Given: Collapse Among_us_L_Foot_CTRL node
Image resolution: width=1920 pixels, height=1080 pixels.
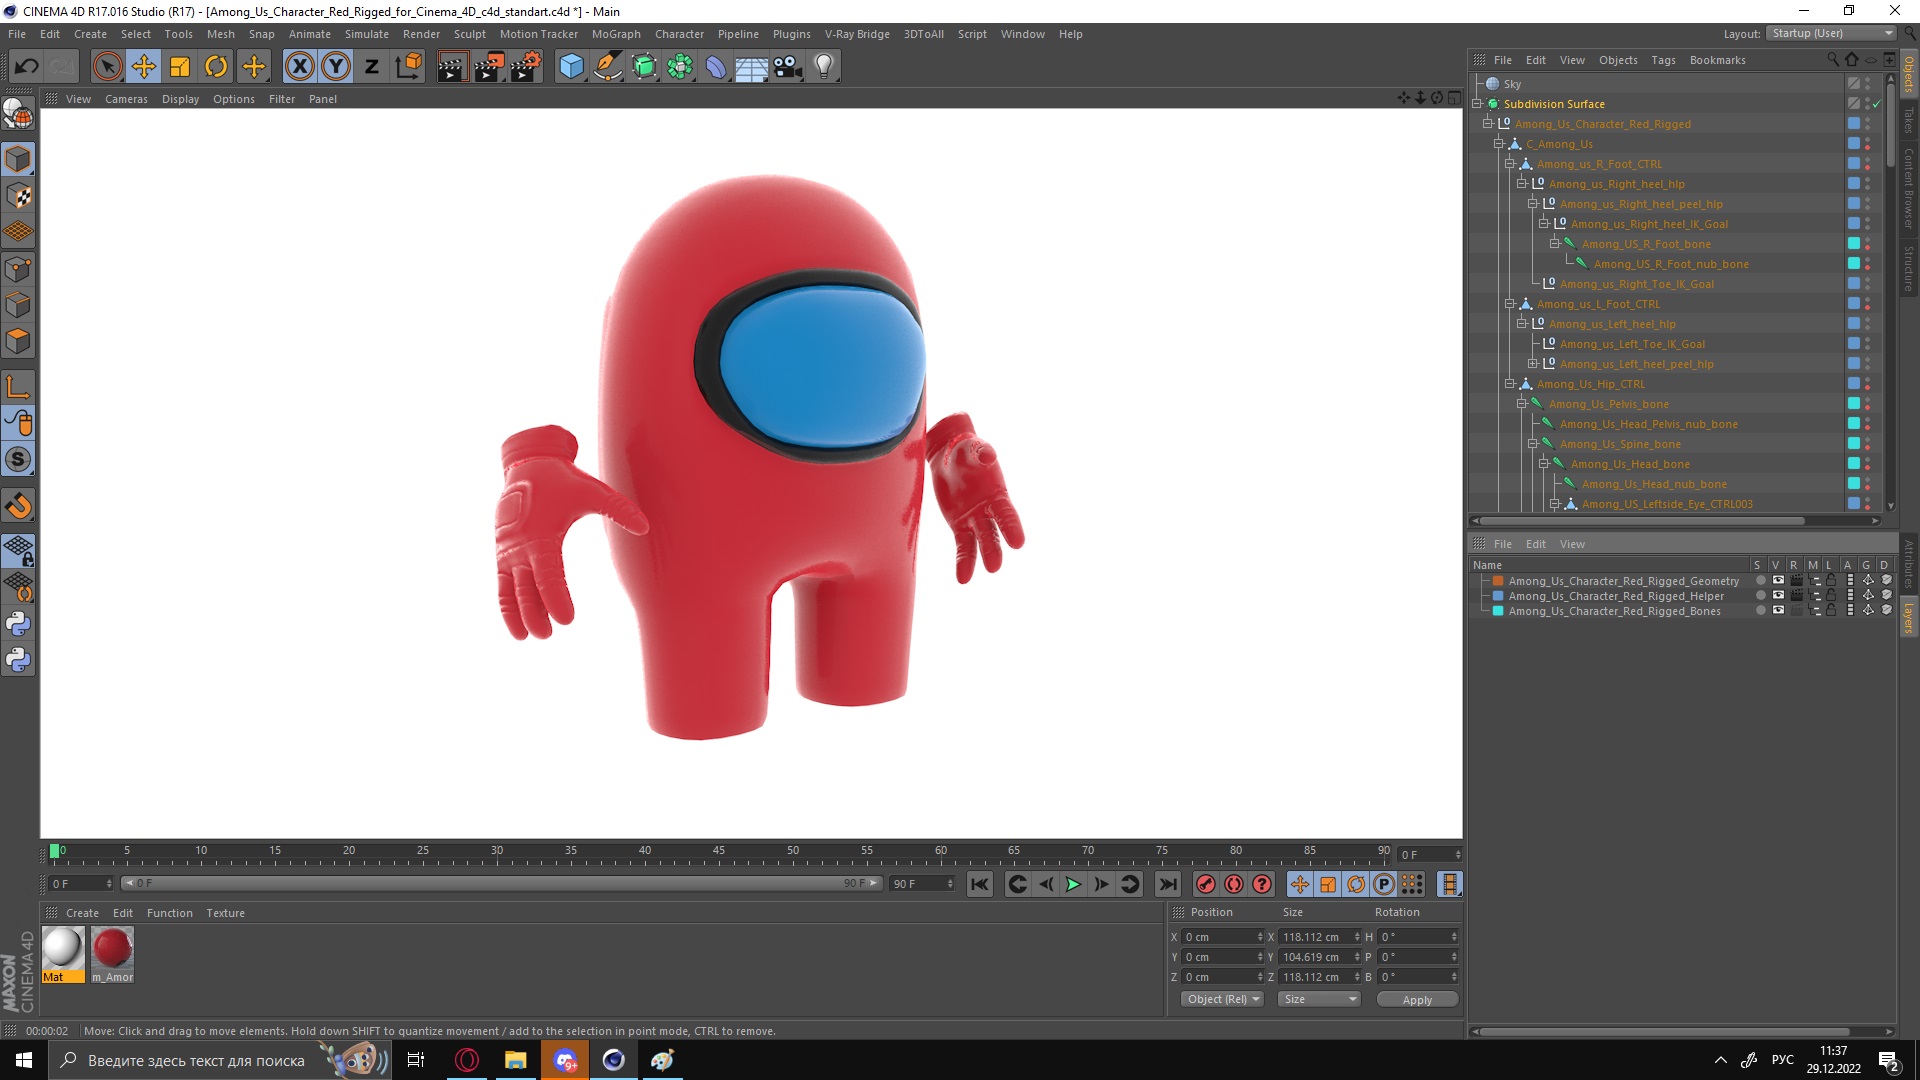Looking at the screenshot, I should click(1510, 304).
